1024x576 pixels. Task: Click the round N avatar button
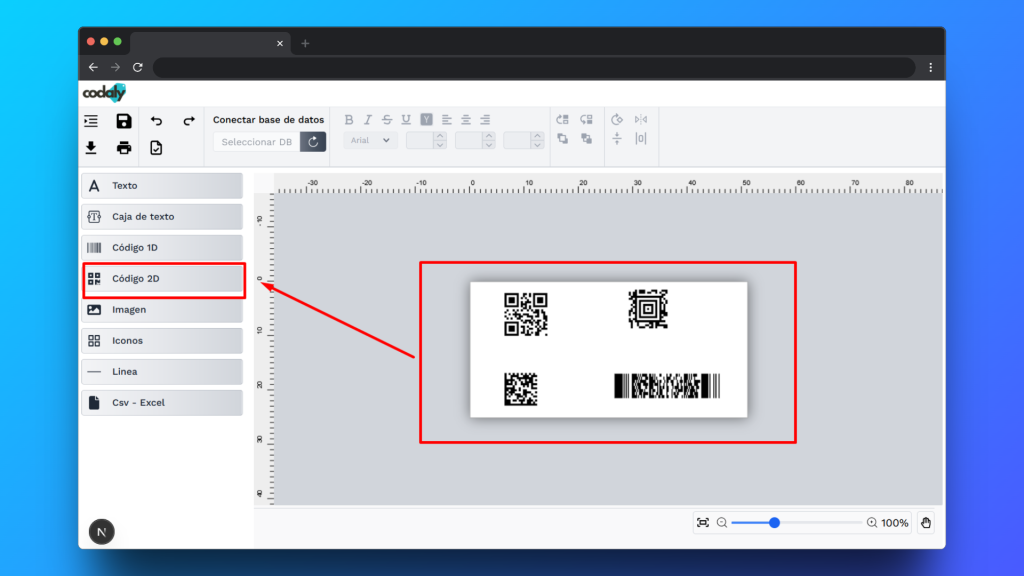[101, 532]
